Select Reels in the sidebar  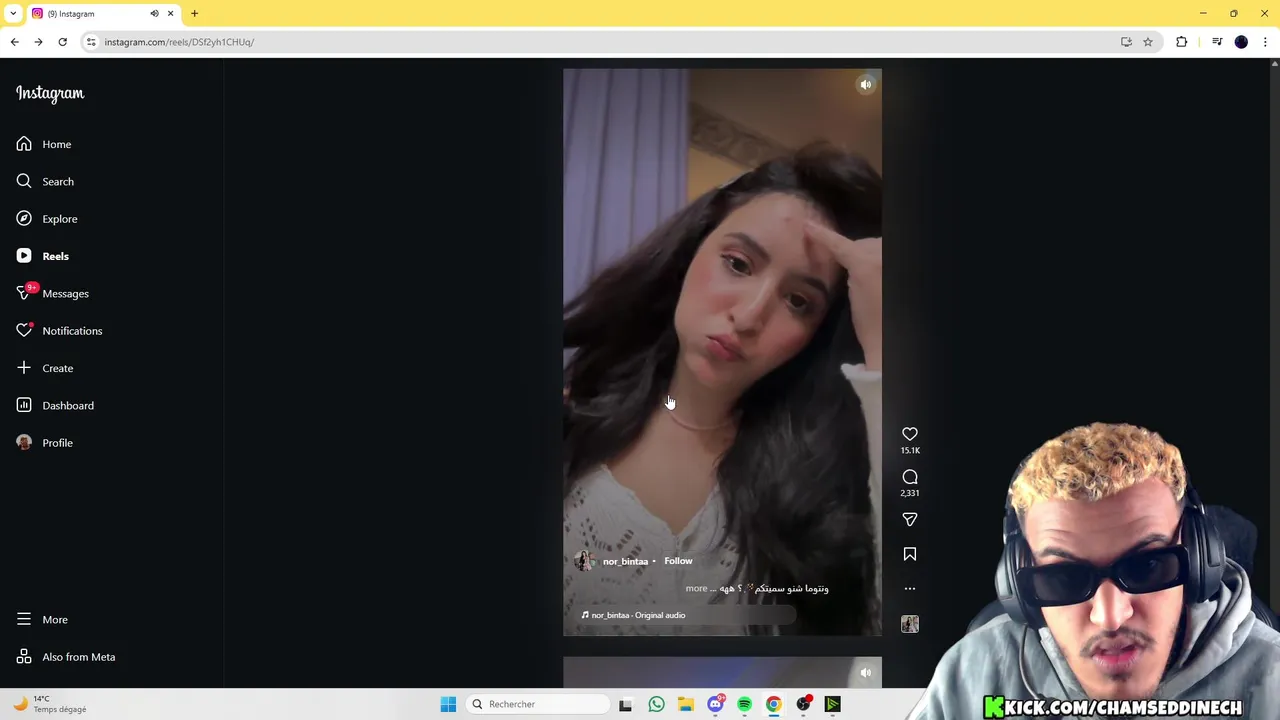click(43, 256)
